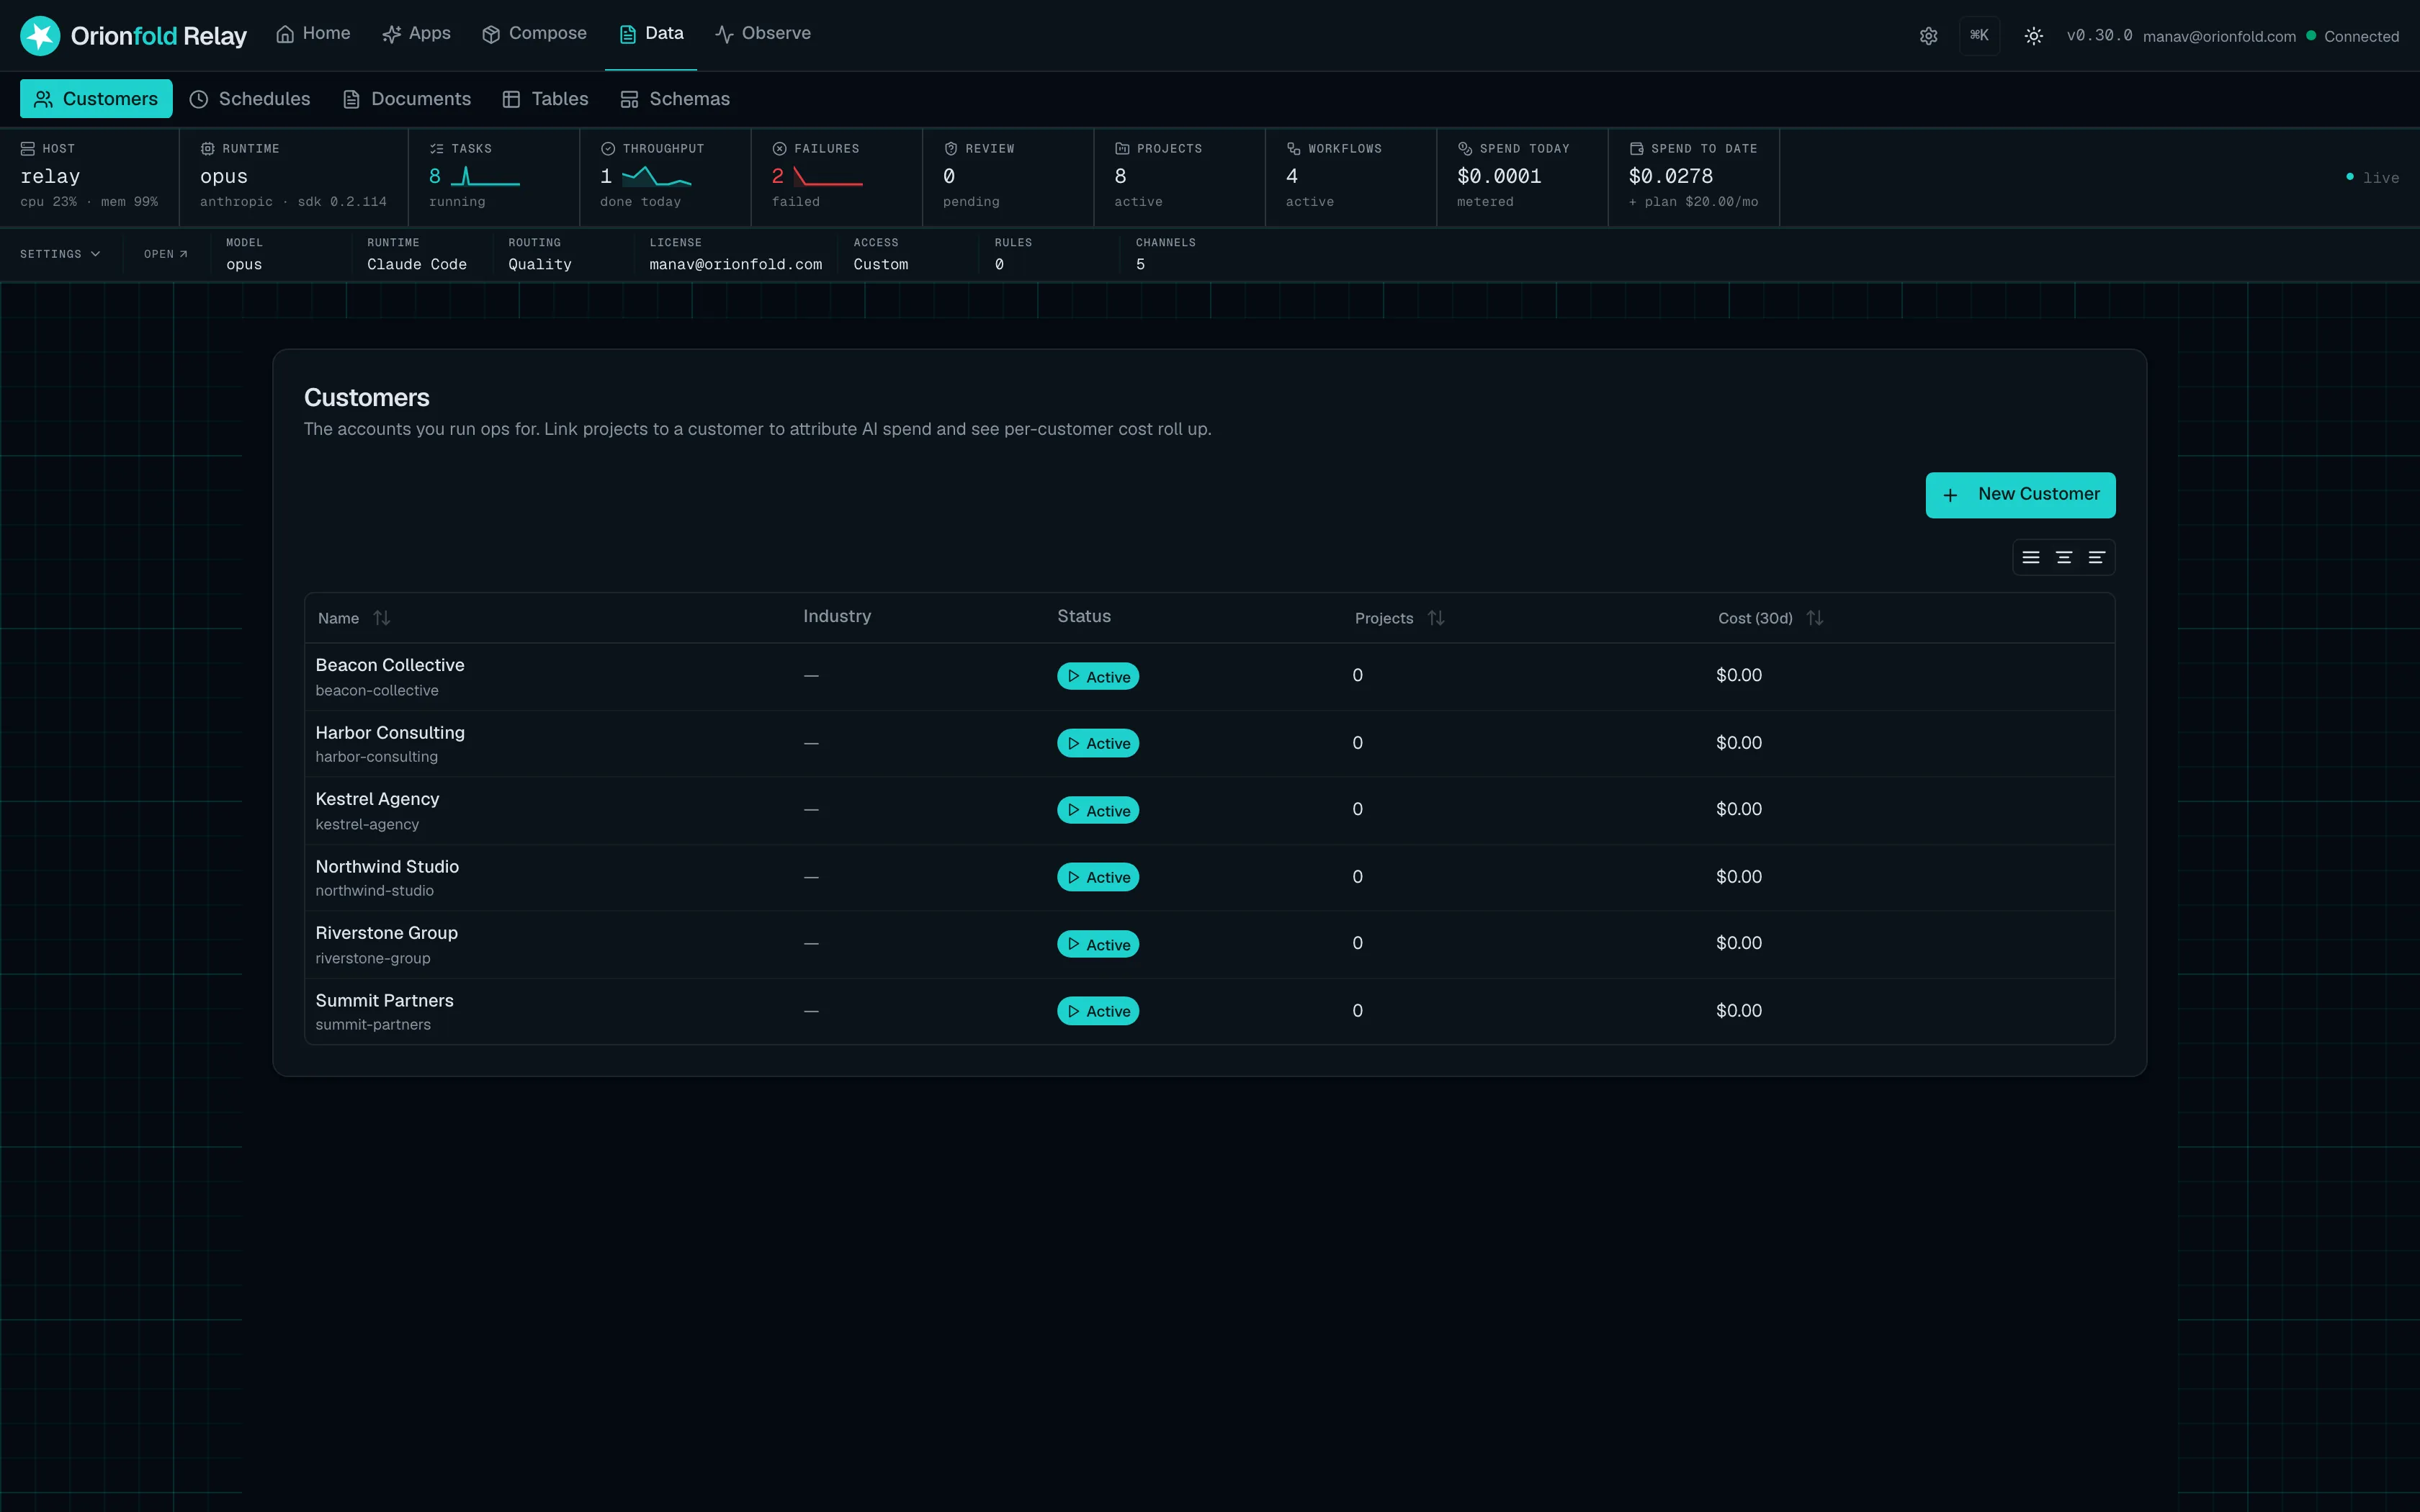Screen dimensions: 2420x1512
Task: Click the Spend Today coins icon
Action: tap(1465, 148)
